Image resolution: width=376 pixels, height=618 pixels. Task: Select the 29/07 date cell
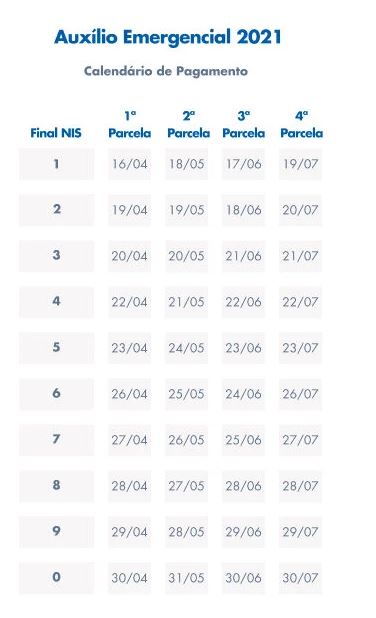tap(300, 532)
